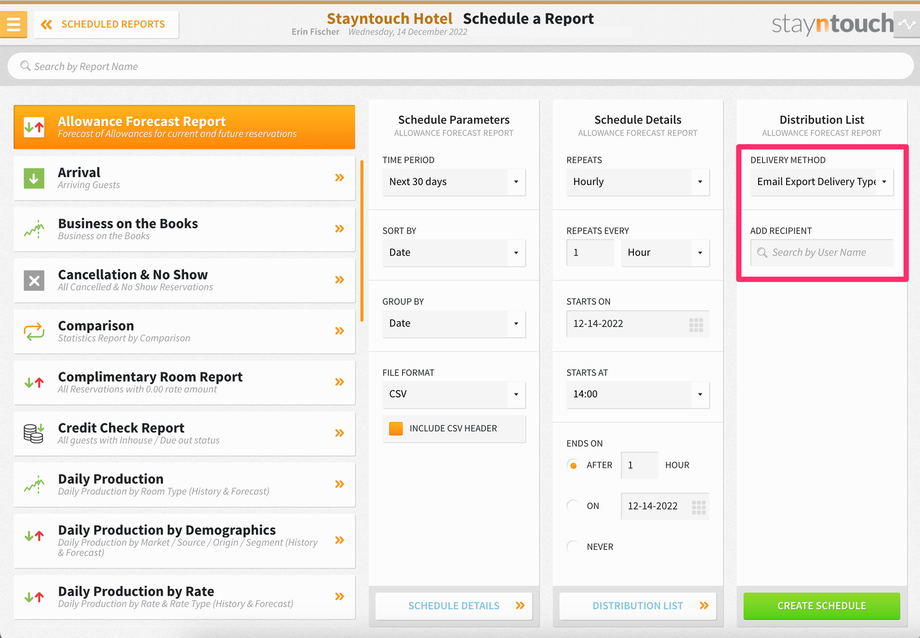This screenshot has width=920, height=638.
Task: Open the Time Period dropdown
Action: click(454, 182)
